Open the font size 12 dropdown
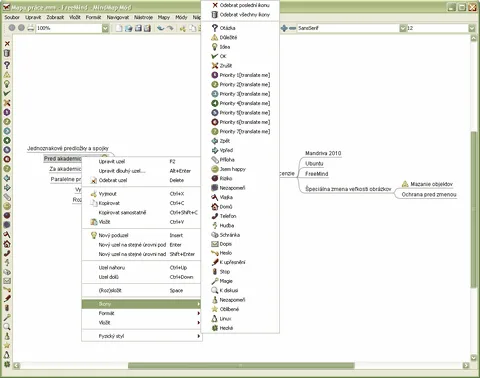 point(472,28)
